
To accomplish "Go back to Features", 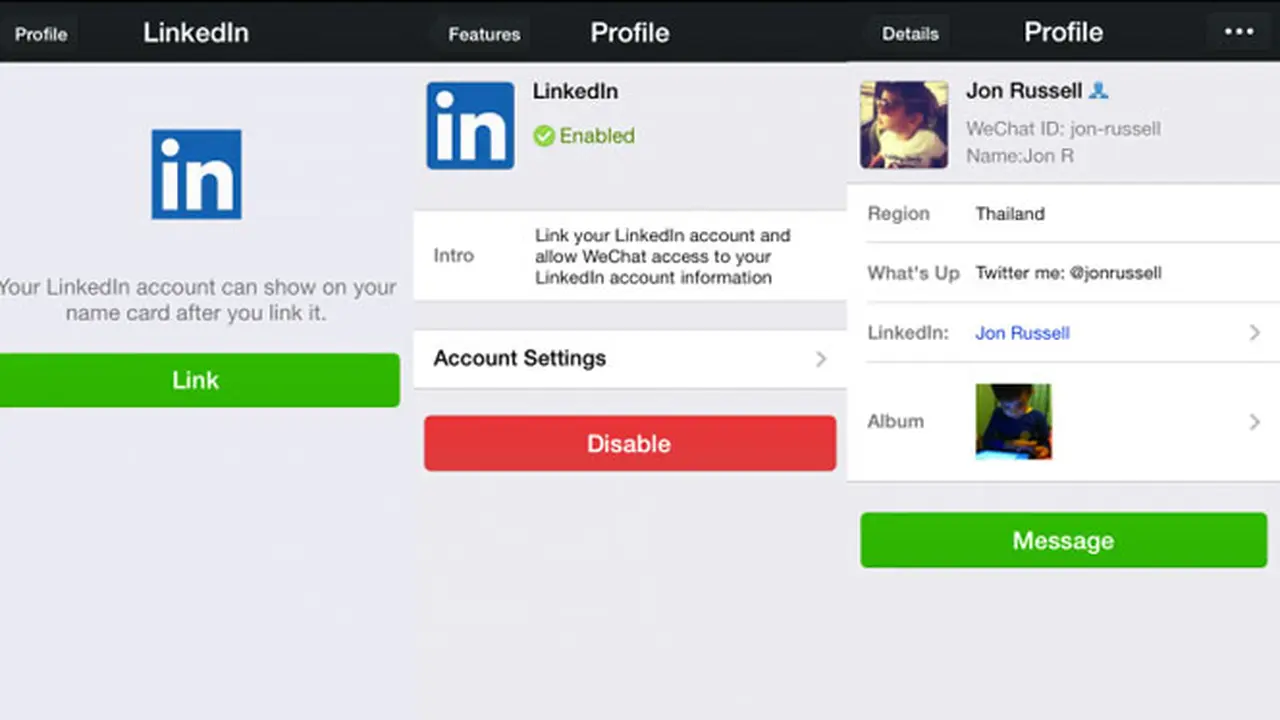I will tap(483, 34).
